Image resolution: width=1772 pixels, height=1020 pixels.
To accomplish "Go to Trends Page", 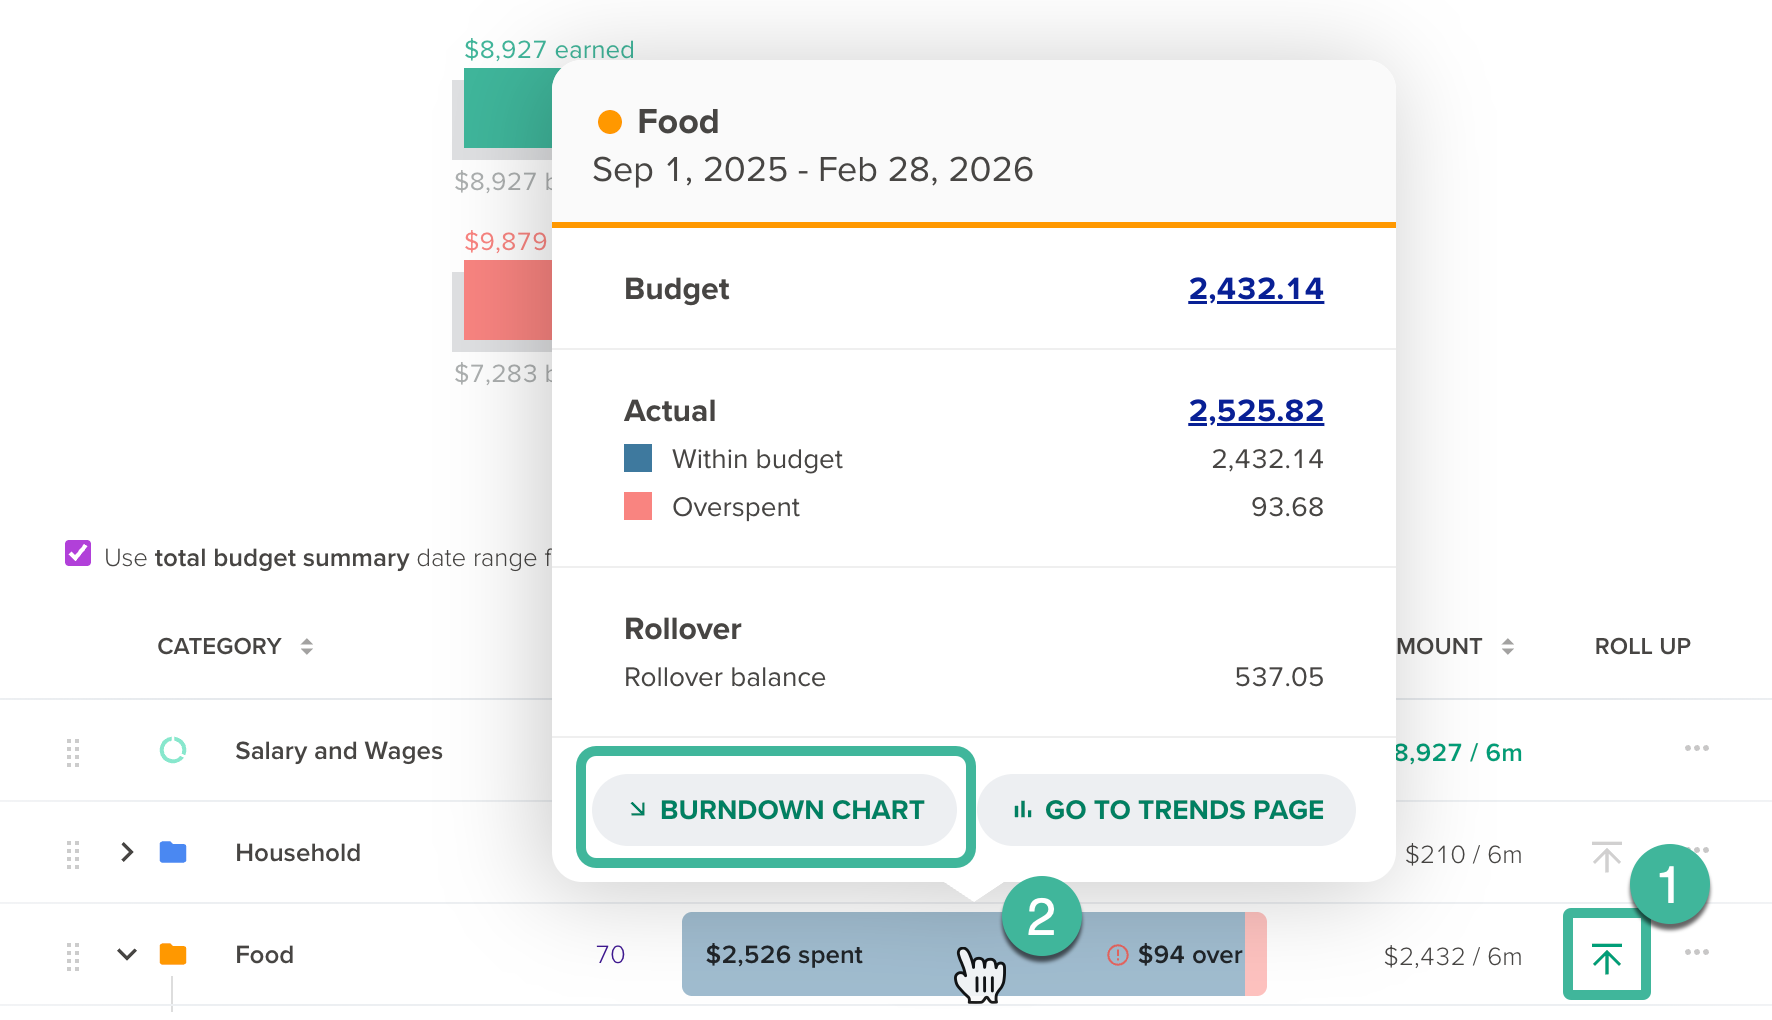I will point(1167,809).
